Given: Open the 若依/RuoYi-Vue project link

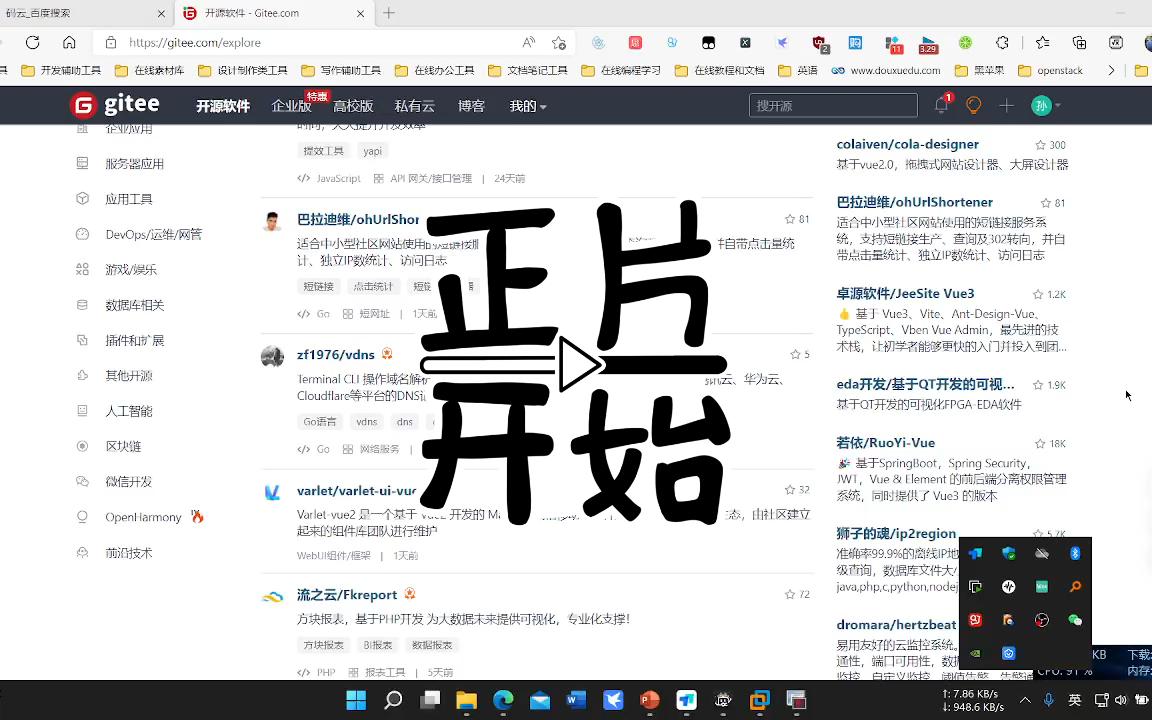Looking at the screenshot, I should point(885,442).
